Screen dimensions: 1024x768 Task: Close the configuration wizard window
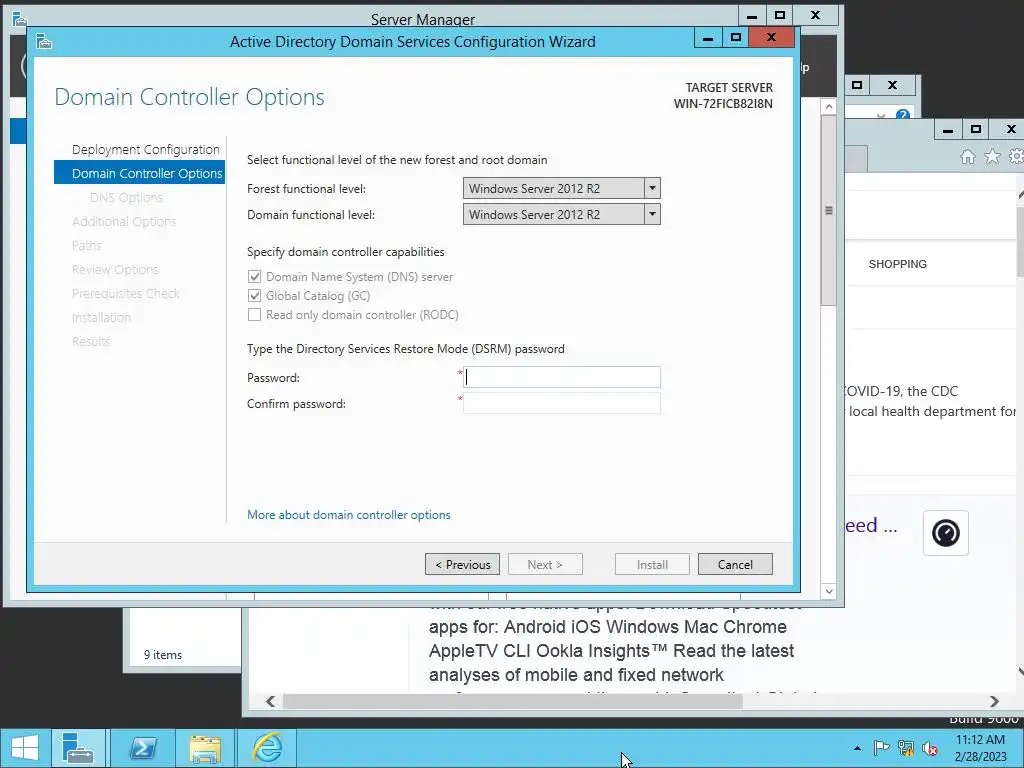point(771,38)
